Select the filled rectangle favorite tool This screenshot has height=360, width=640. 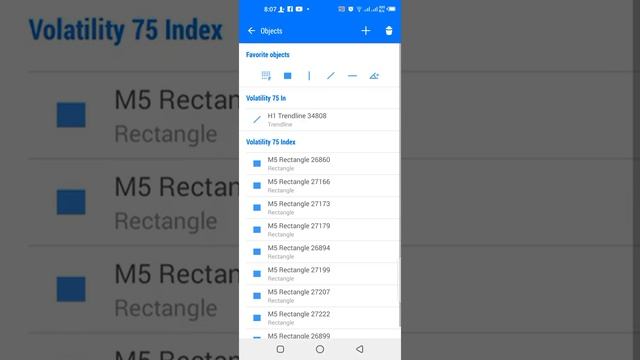click(x=288, y=76)
